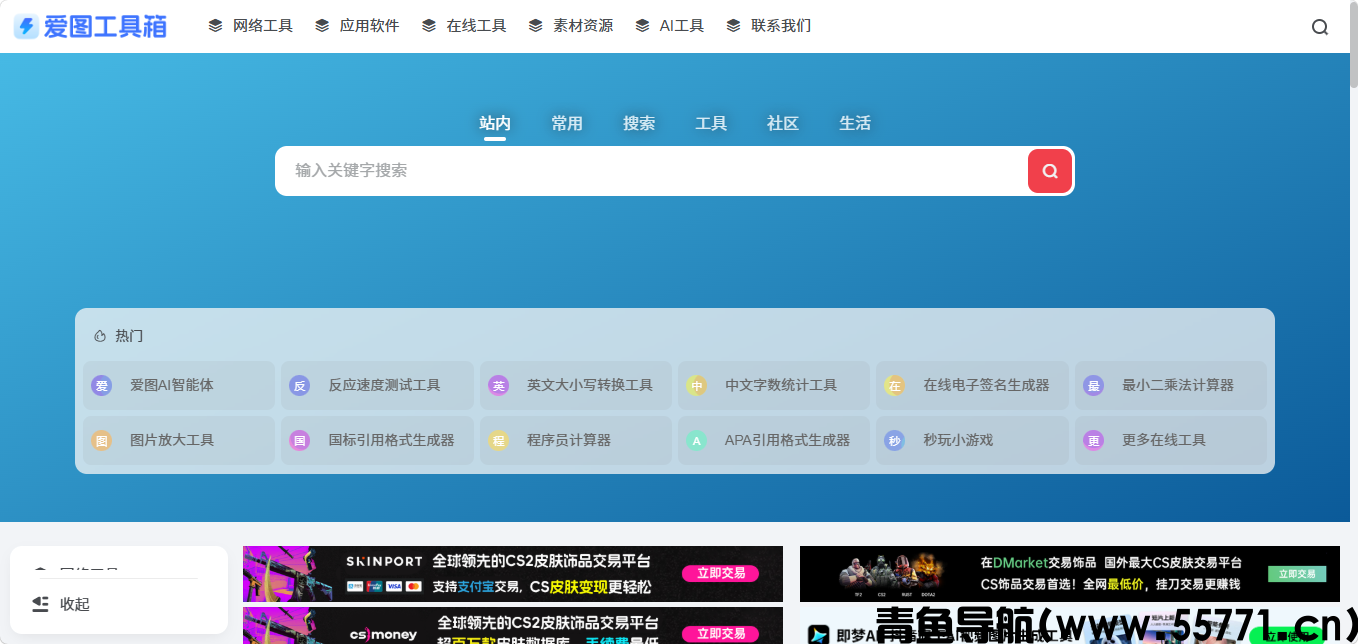Open the DMarket CS skin trading banner
The width and height of the screenshot is (1358, 644).
click(x=1070, y=574)
